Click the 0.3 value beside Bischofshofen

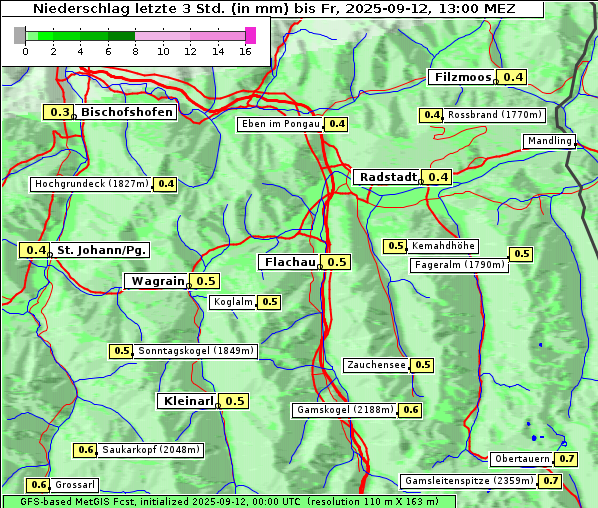pos(59,112)
